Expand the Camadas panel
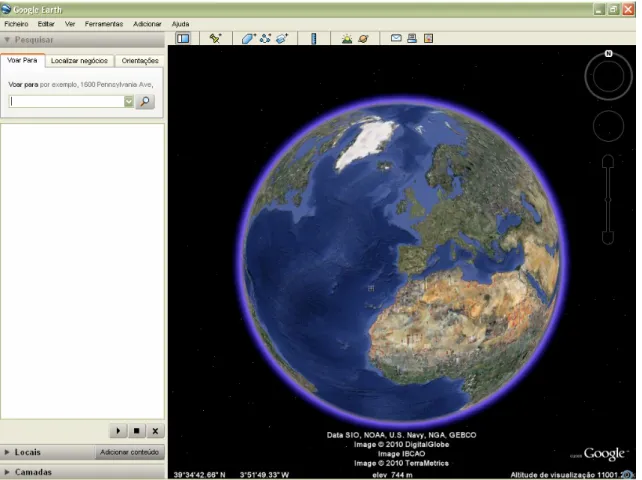The height and width of the screenshot is (480, 642). 7,472
